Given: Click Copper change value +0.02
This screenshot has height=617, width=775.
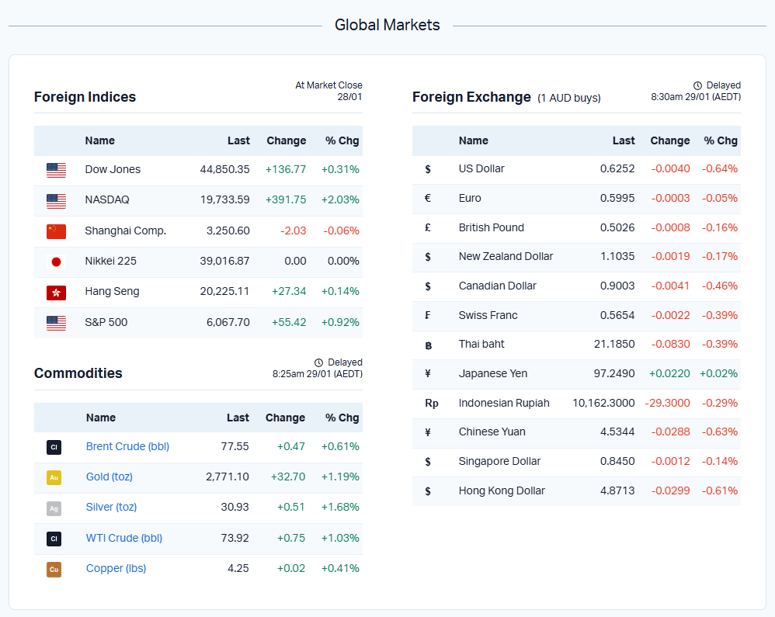Looking at the screenshot, I should click(291, 569).
